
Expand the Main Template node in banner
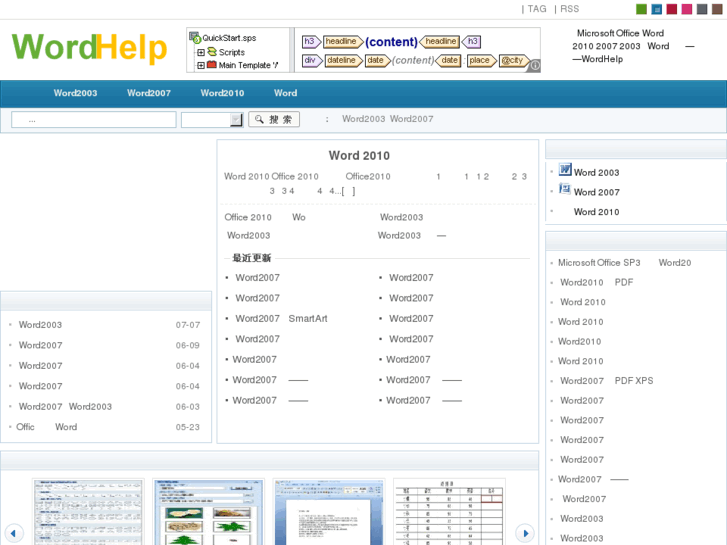coord(201,65)
